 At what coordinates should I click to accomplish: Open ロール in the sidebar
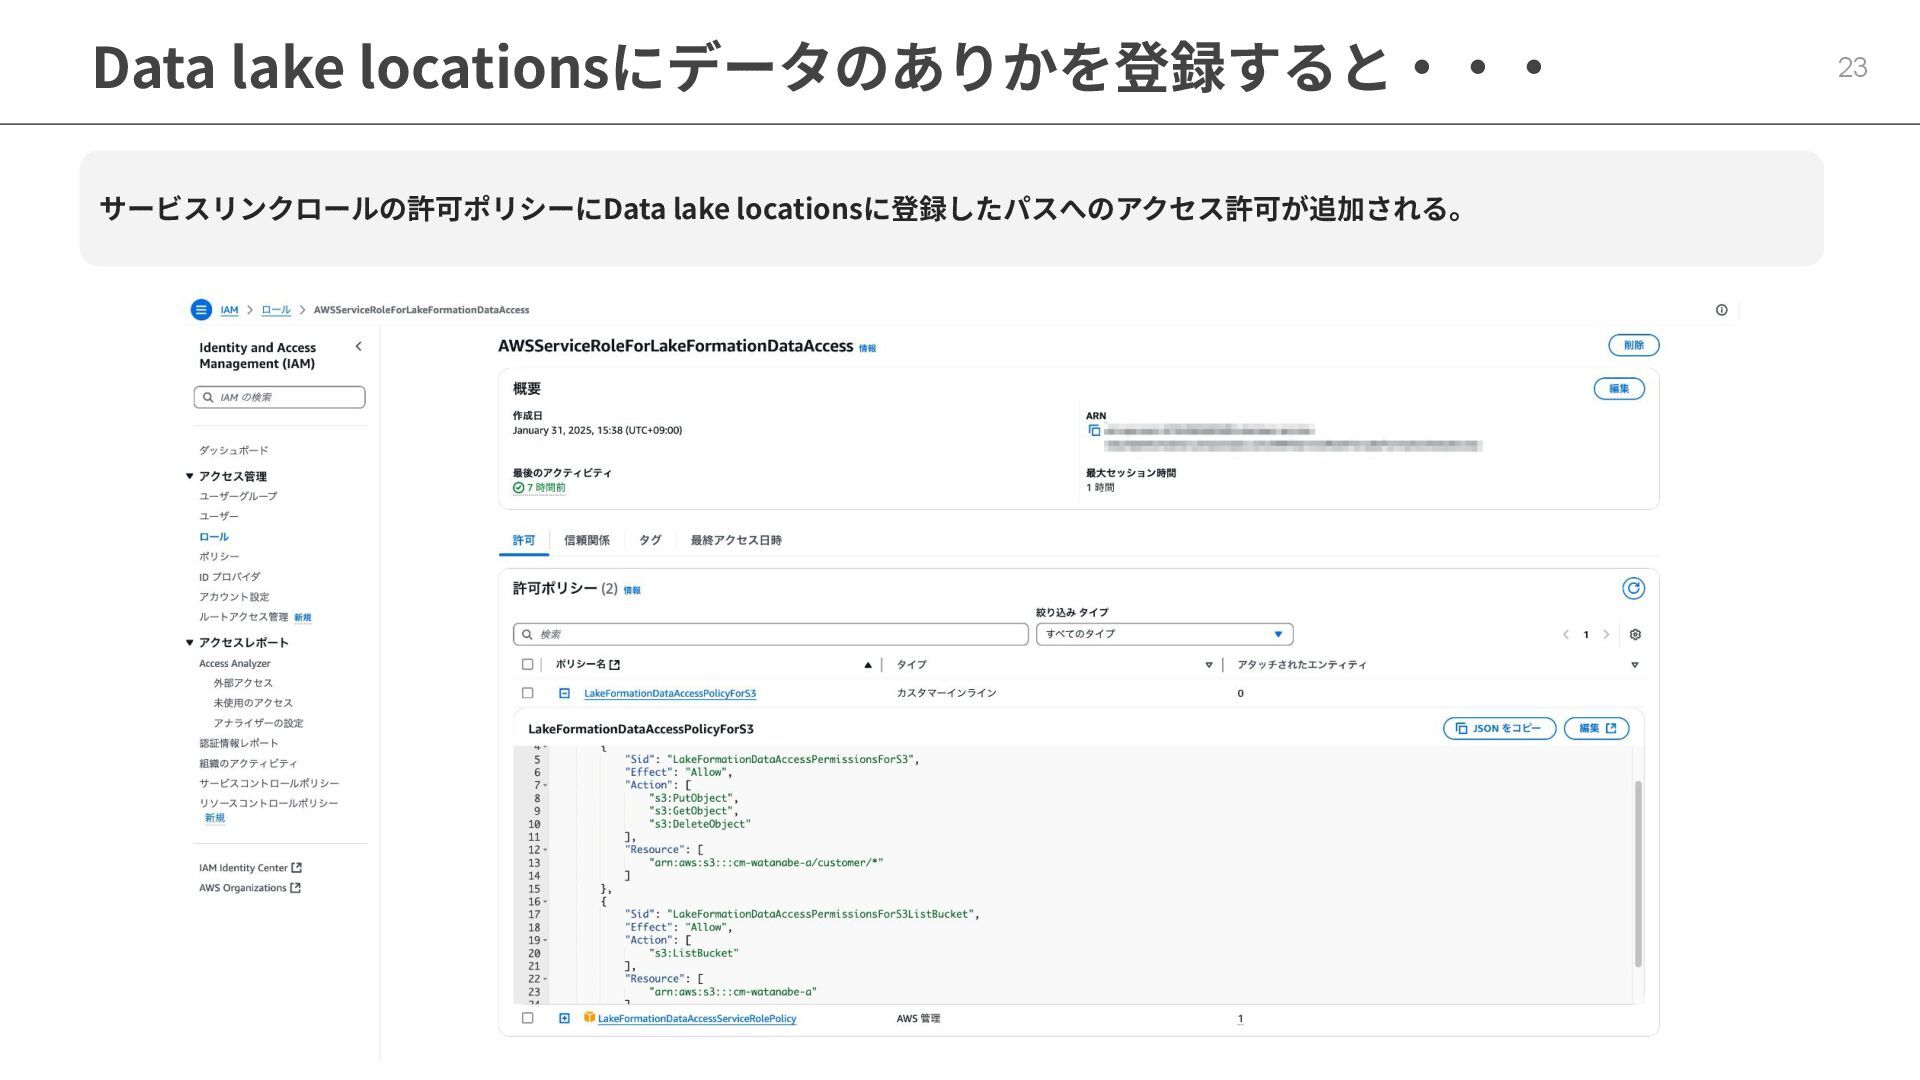point(213,537)
